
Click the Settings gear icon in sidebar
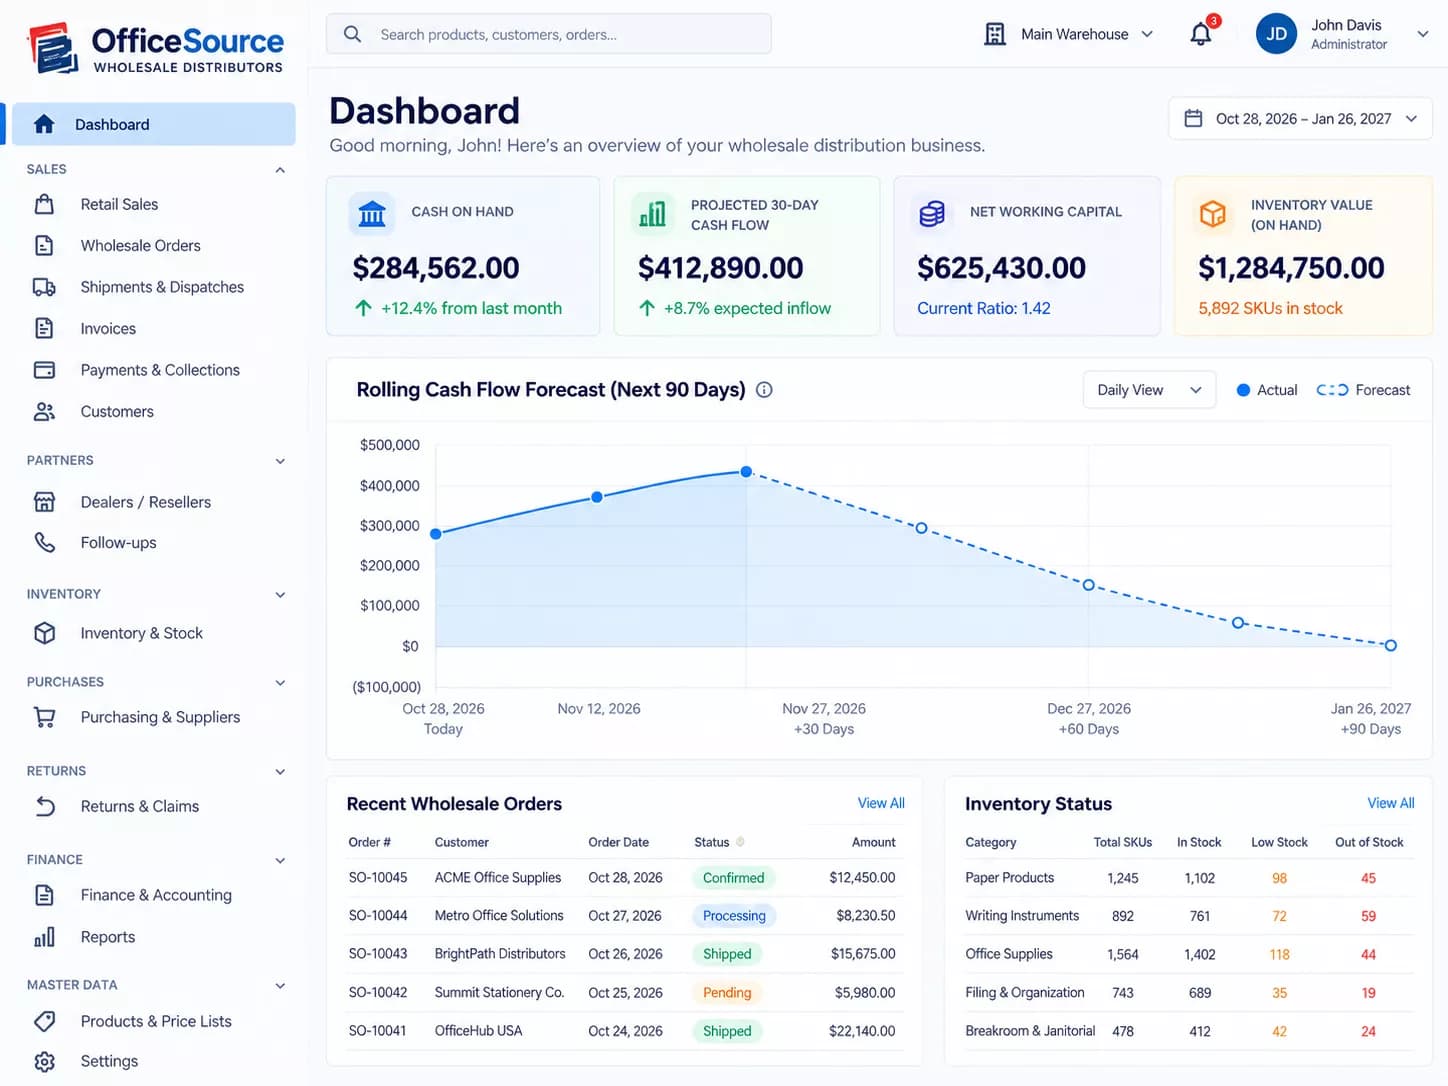[x=44, y=1061]
